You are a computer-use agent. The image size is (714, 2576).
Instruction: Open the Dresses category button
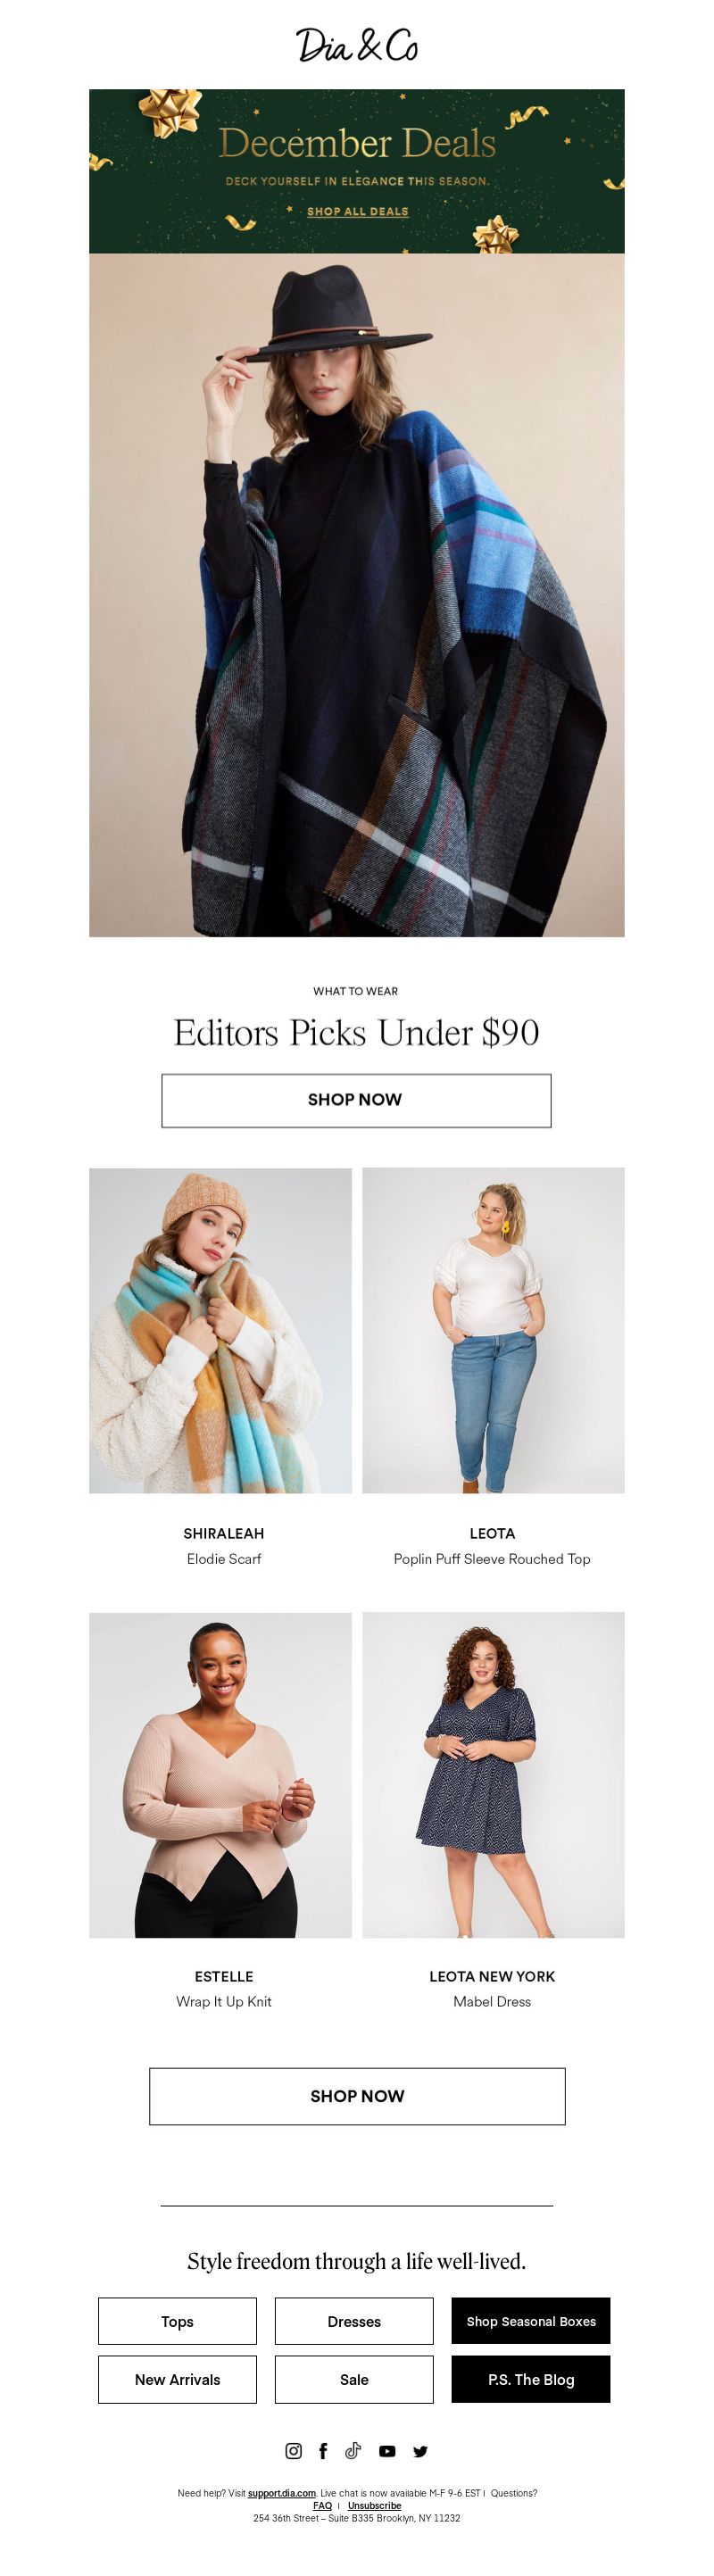click(354, 2321)
